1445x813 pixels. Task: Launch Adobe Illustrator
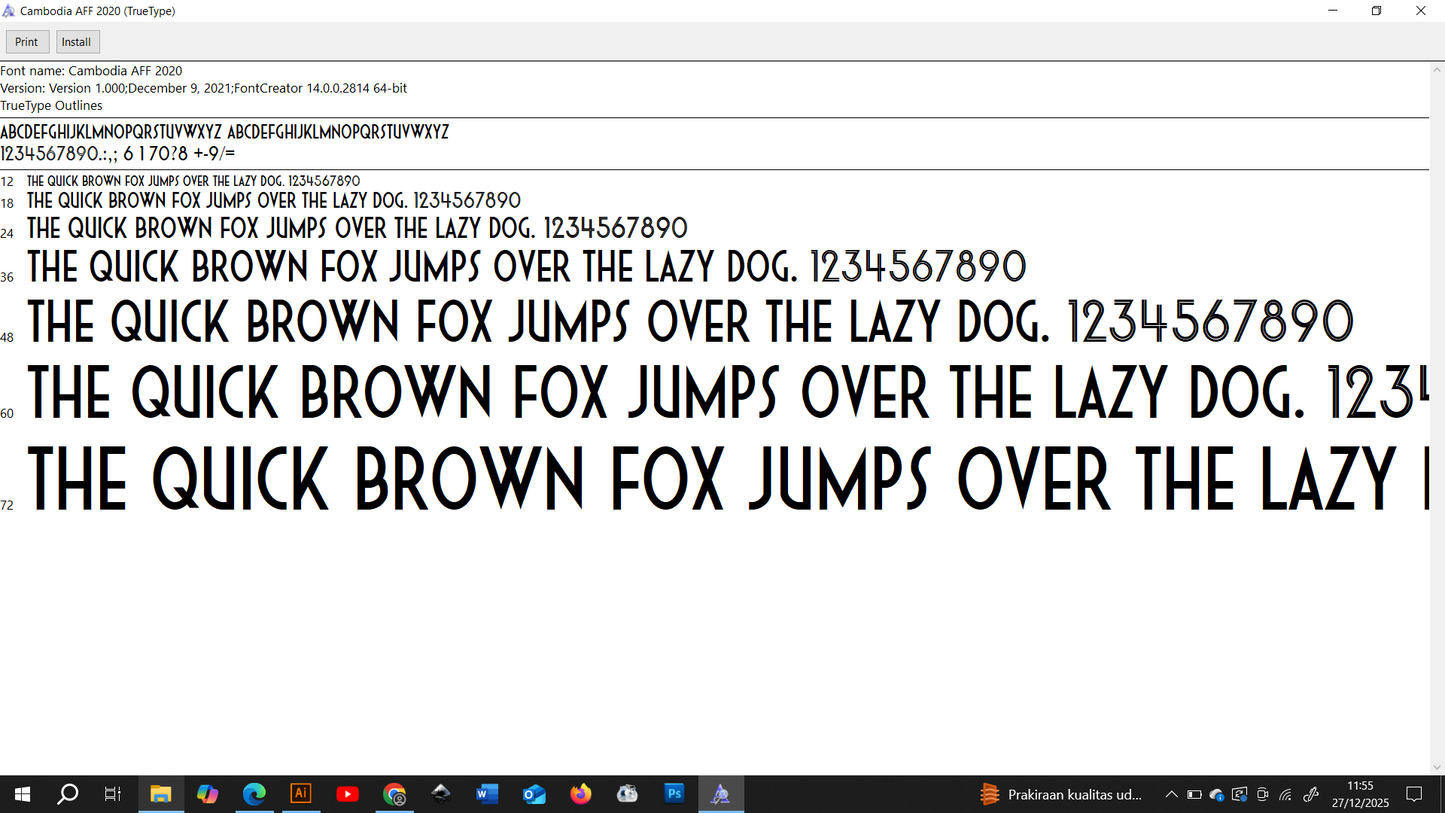pyautogui.click(x=300, y=793)
